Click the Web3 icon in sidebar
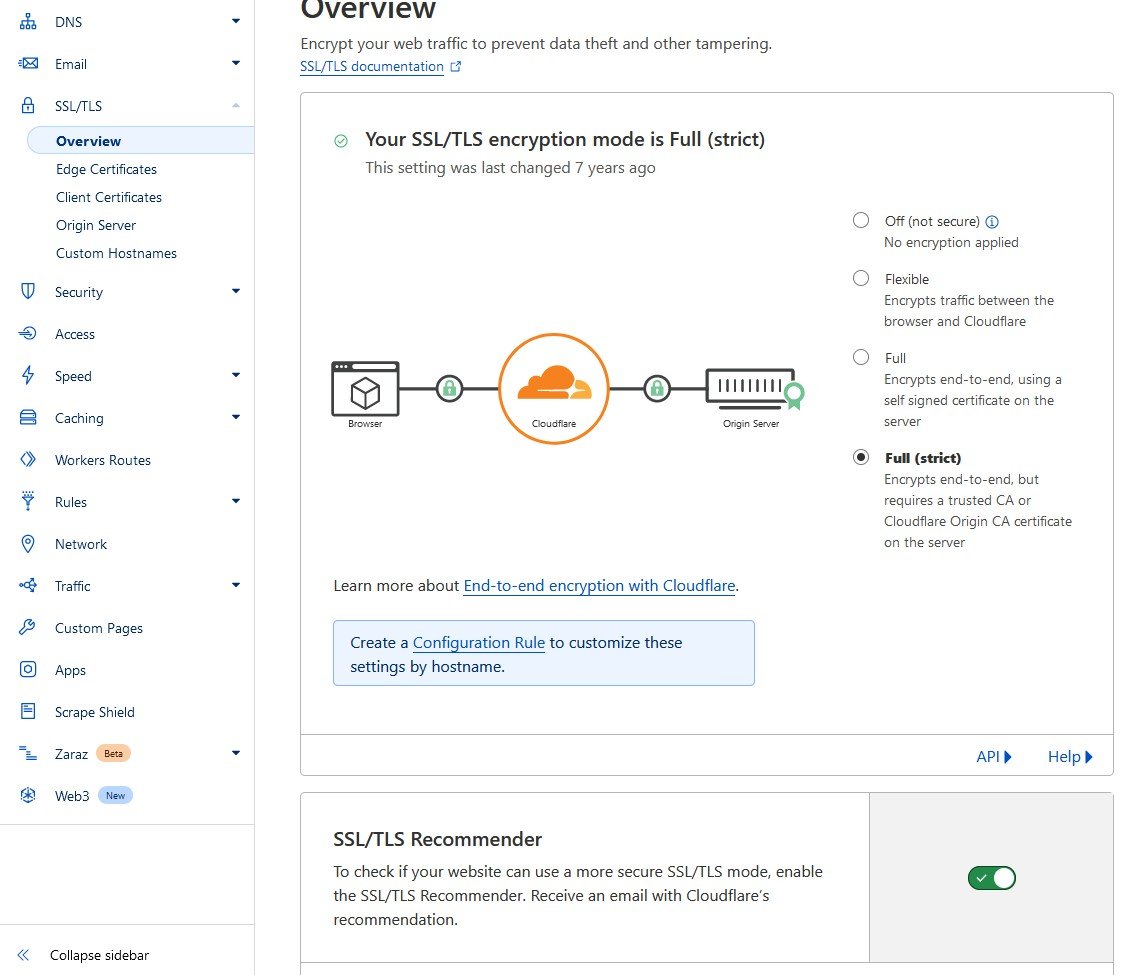 (27, 795)
